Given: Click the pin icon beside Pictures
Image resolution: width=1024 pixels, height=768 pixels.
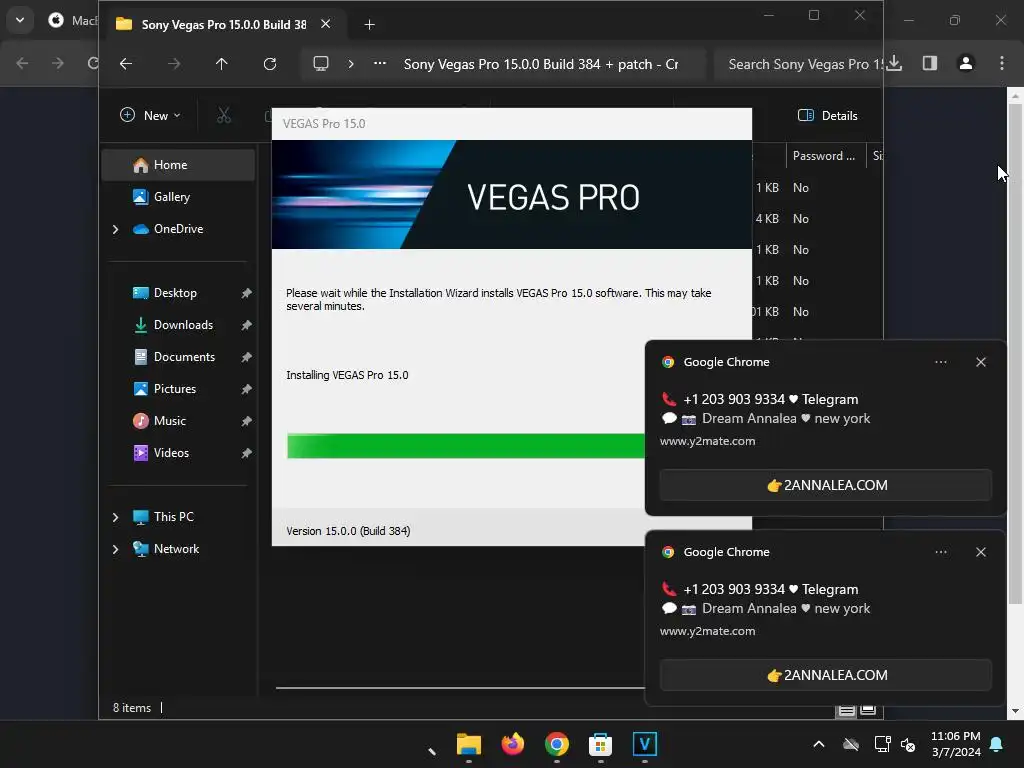Looking at the screenshot, I should pos(246,389).
